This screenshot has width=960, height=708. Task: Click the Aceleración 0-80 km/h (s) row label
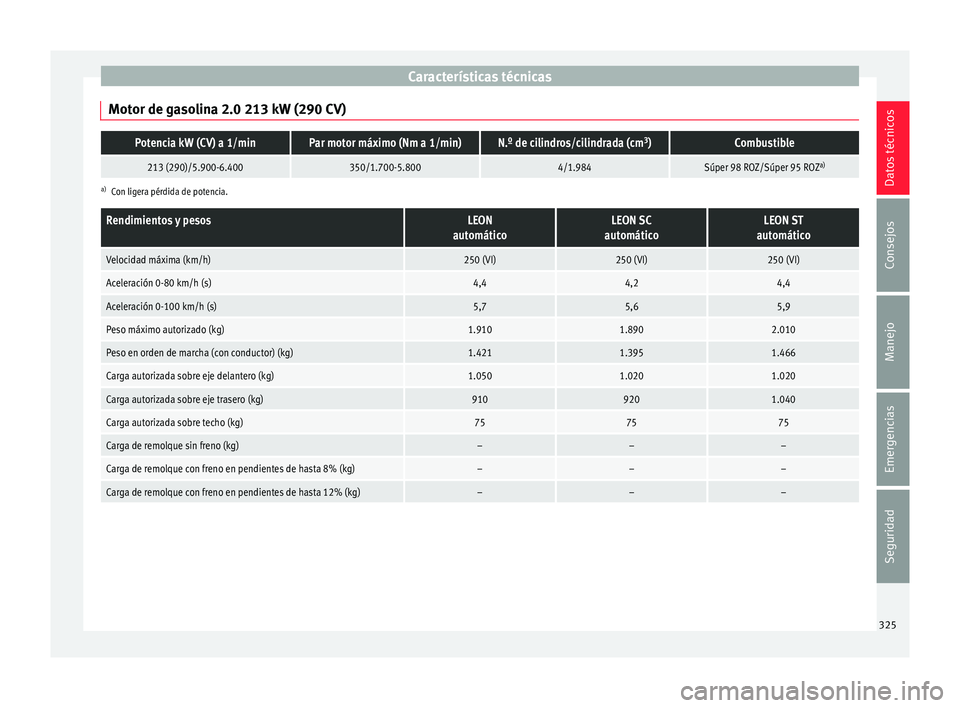coord(159,283)
